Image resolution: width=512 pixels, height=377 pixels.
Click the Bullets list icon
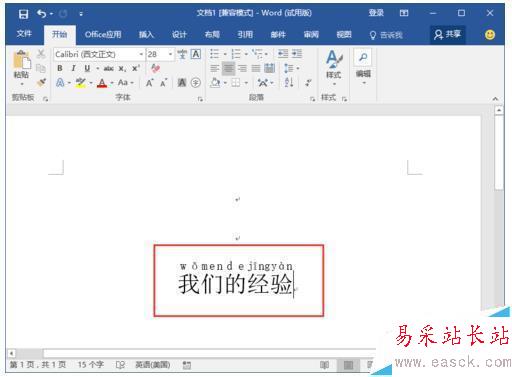pos(215,54)
